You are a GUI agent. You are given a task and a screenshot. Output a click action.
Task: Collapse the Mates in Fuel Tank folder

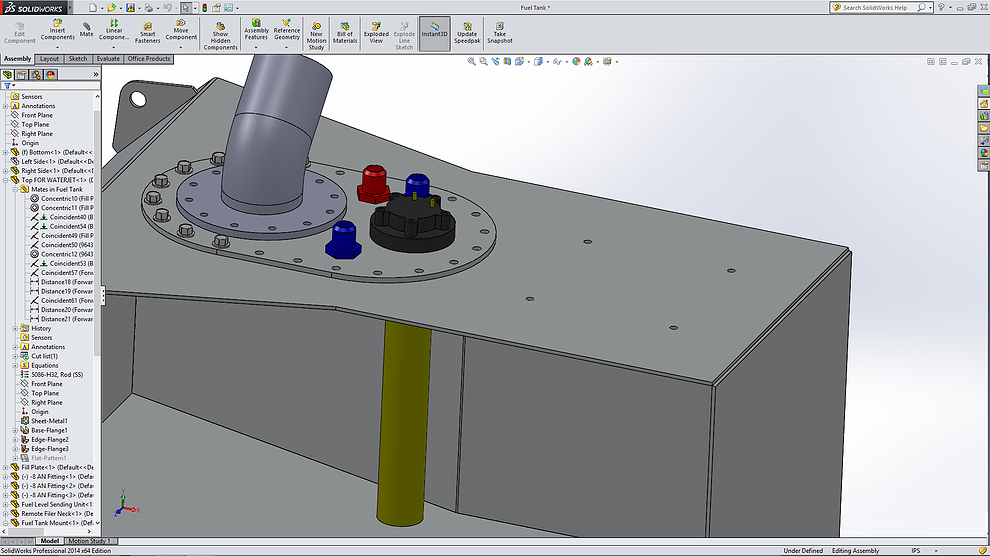(x=13, y=189)
